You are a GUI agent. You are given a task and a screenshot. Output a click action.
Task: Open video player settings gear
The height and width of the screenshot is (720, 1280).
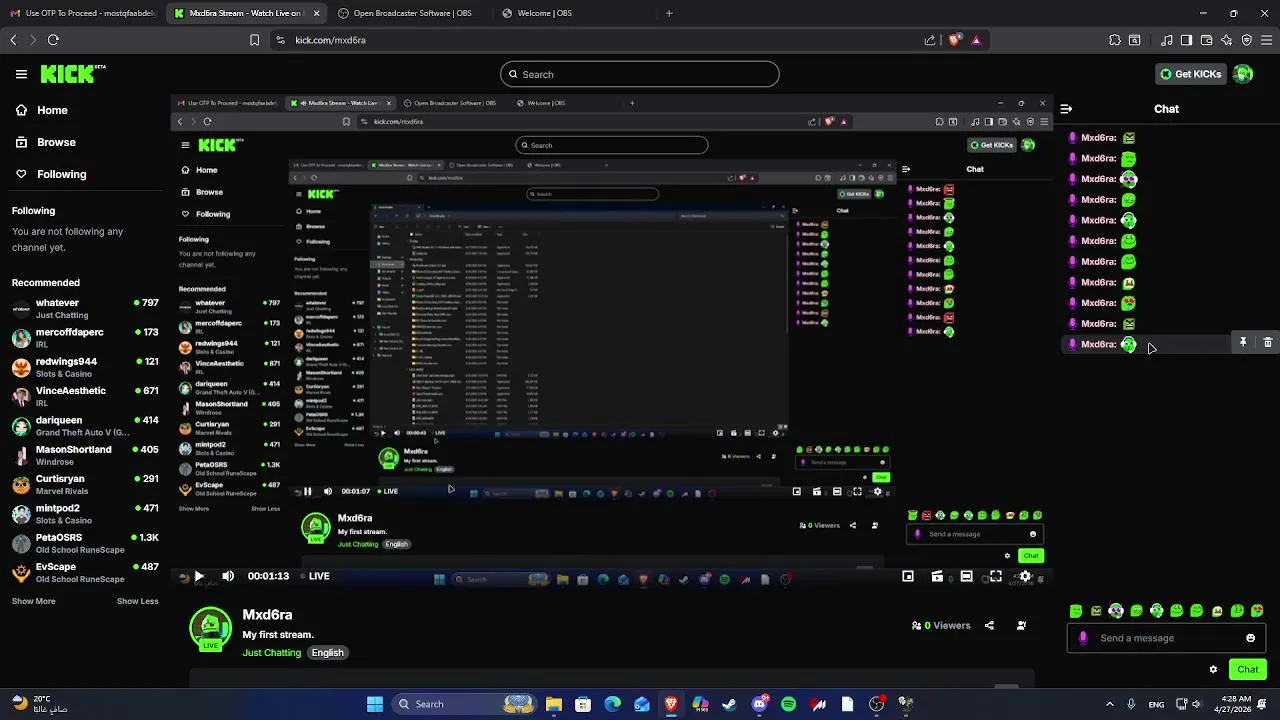click(x=1025, y=576)
